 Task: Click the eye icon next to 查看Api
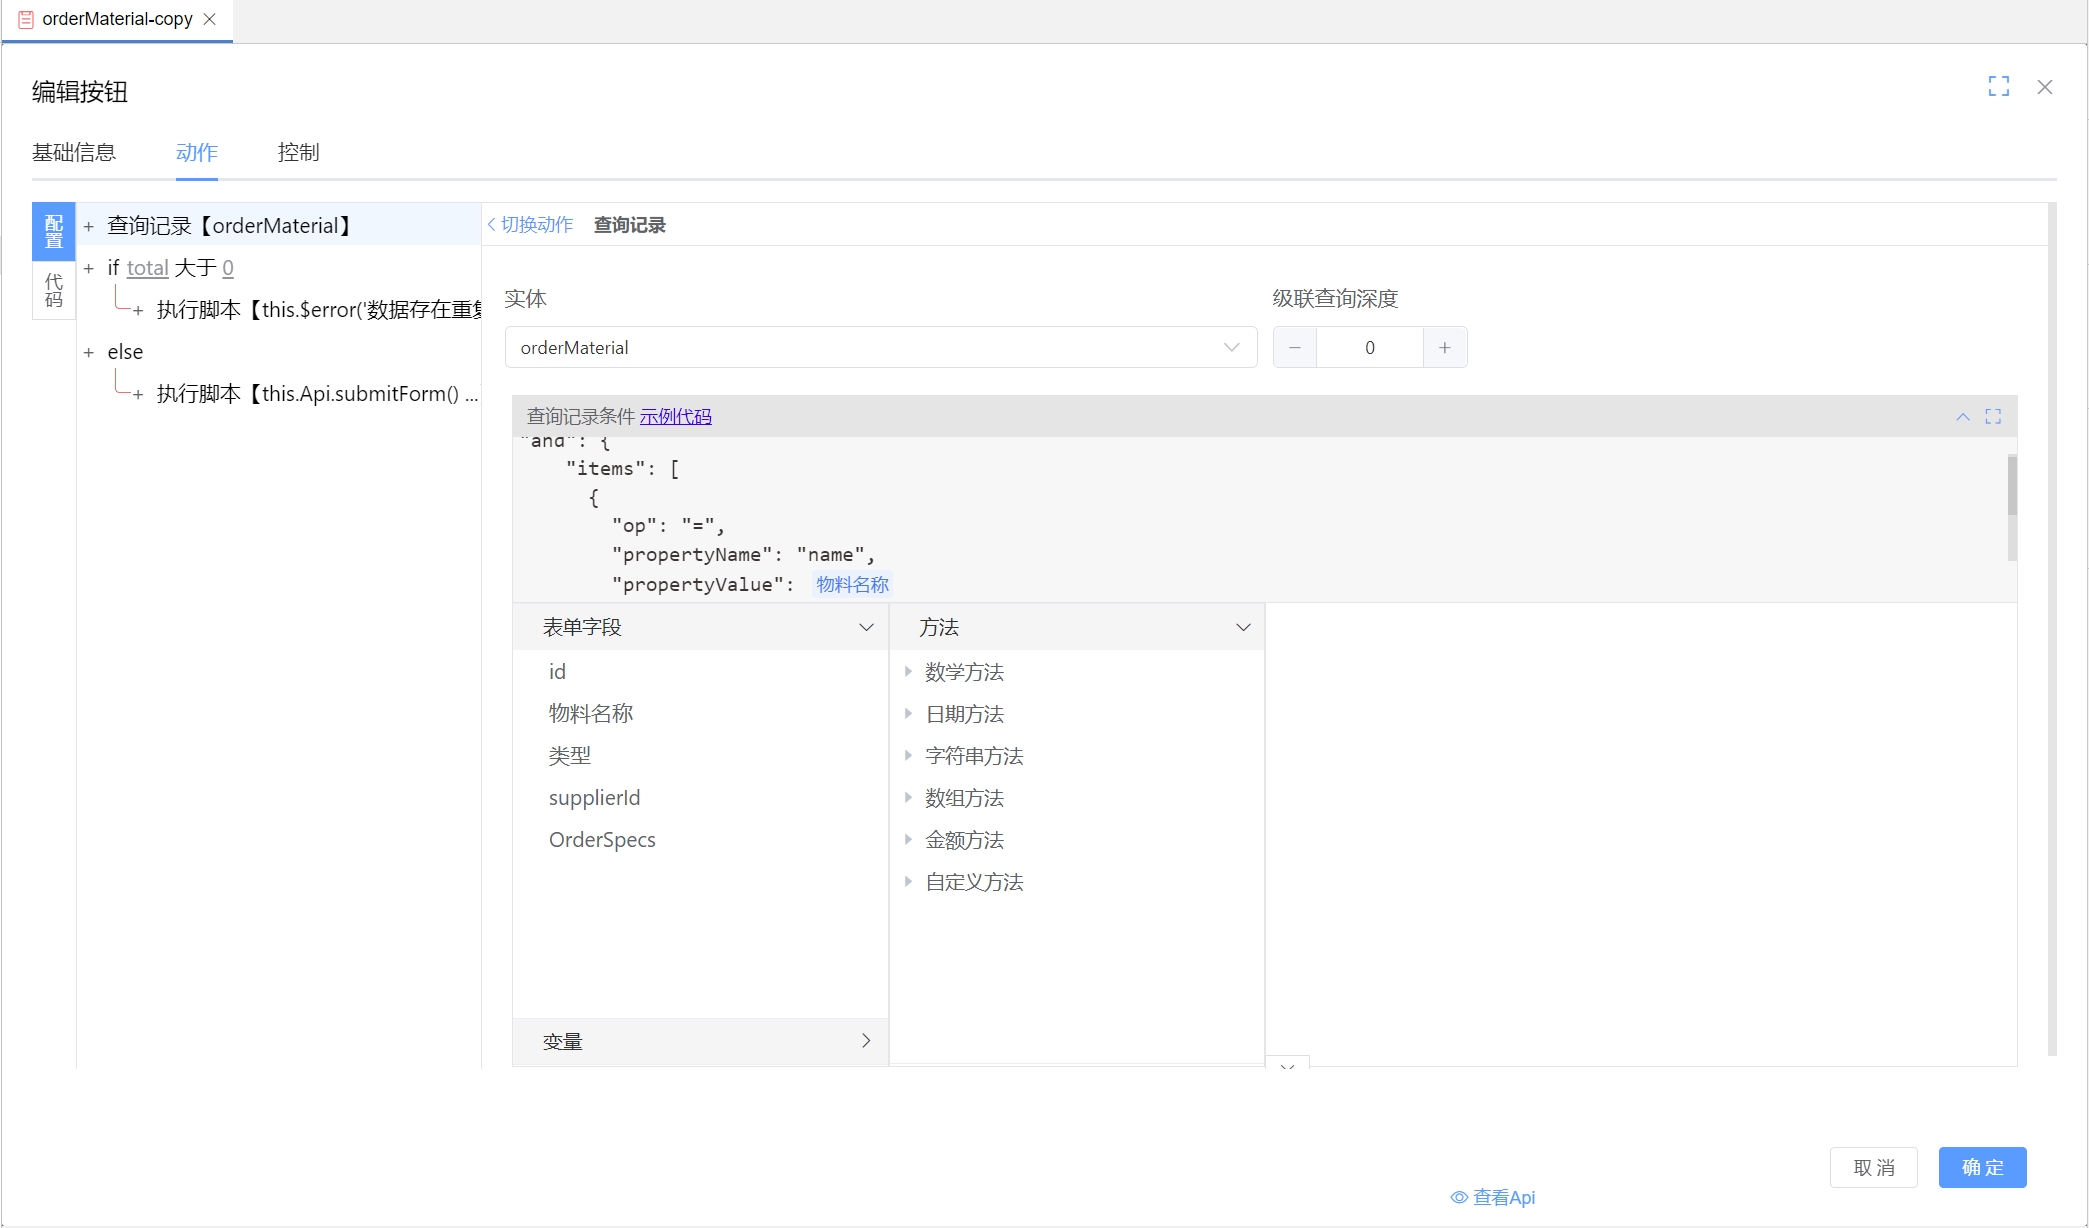(x=1458, y=1197)
